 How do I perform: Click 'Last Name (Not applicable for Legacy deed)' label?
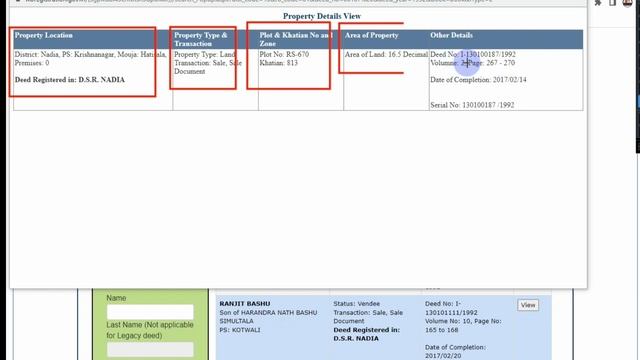tap(150, 330)
